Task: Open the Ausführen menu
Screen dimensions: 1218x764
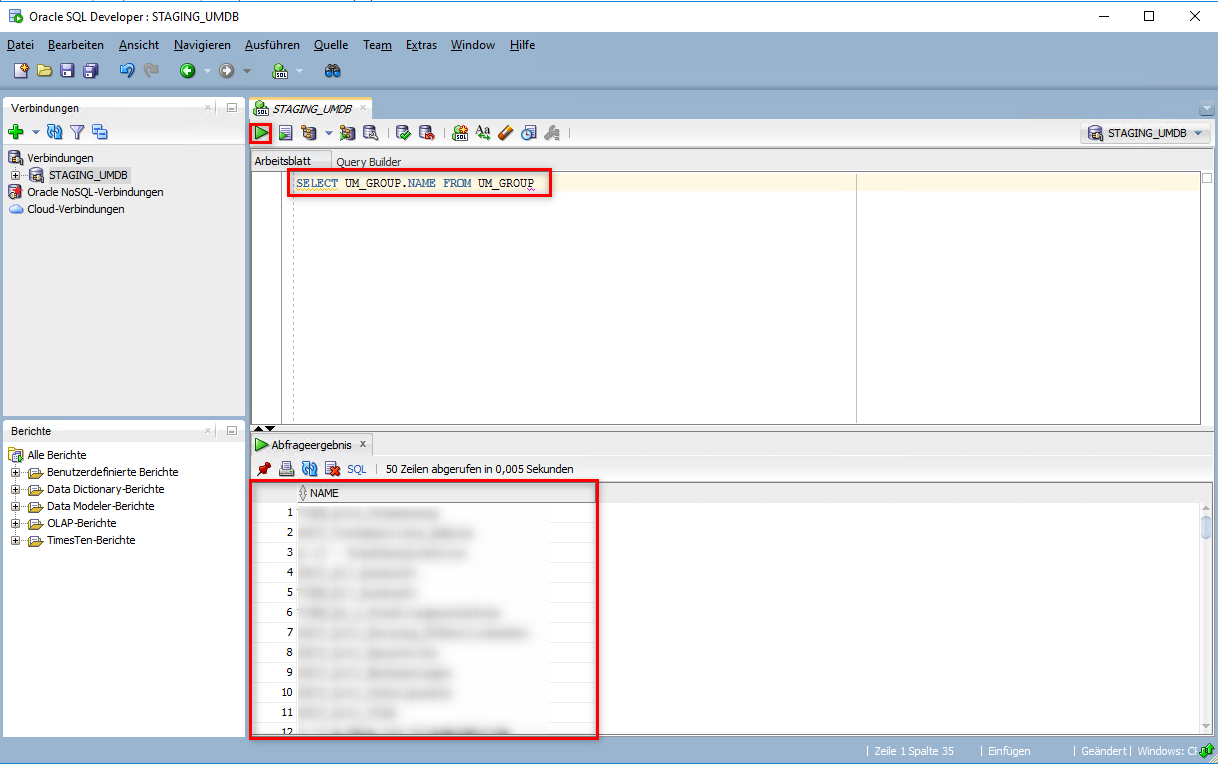Action: click(x=271, y=45)
